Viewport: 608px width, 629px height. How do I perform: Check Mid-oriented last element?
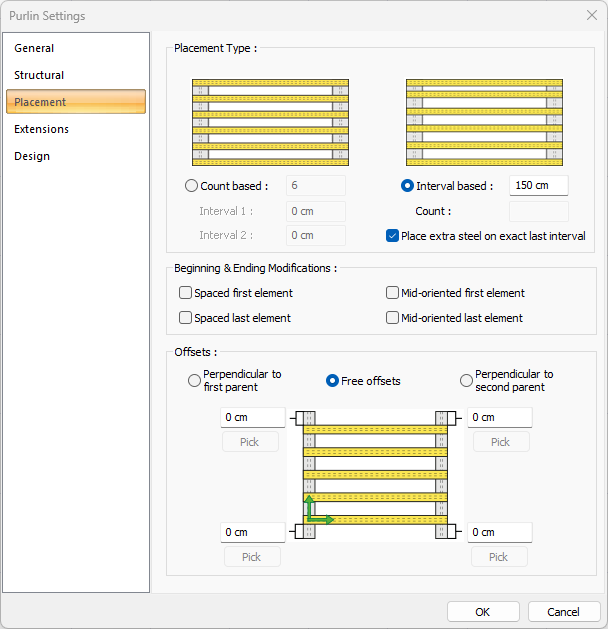(x=393, y=318)
